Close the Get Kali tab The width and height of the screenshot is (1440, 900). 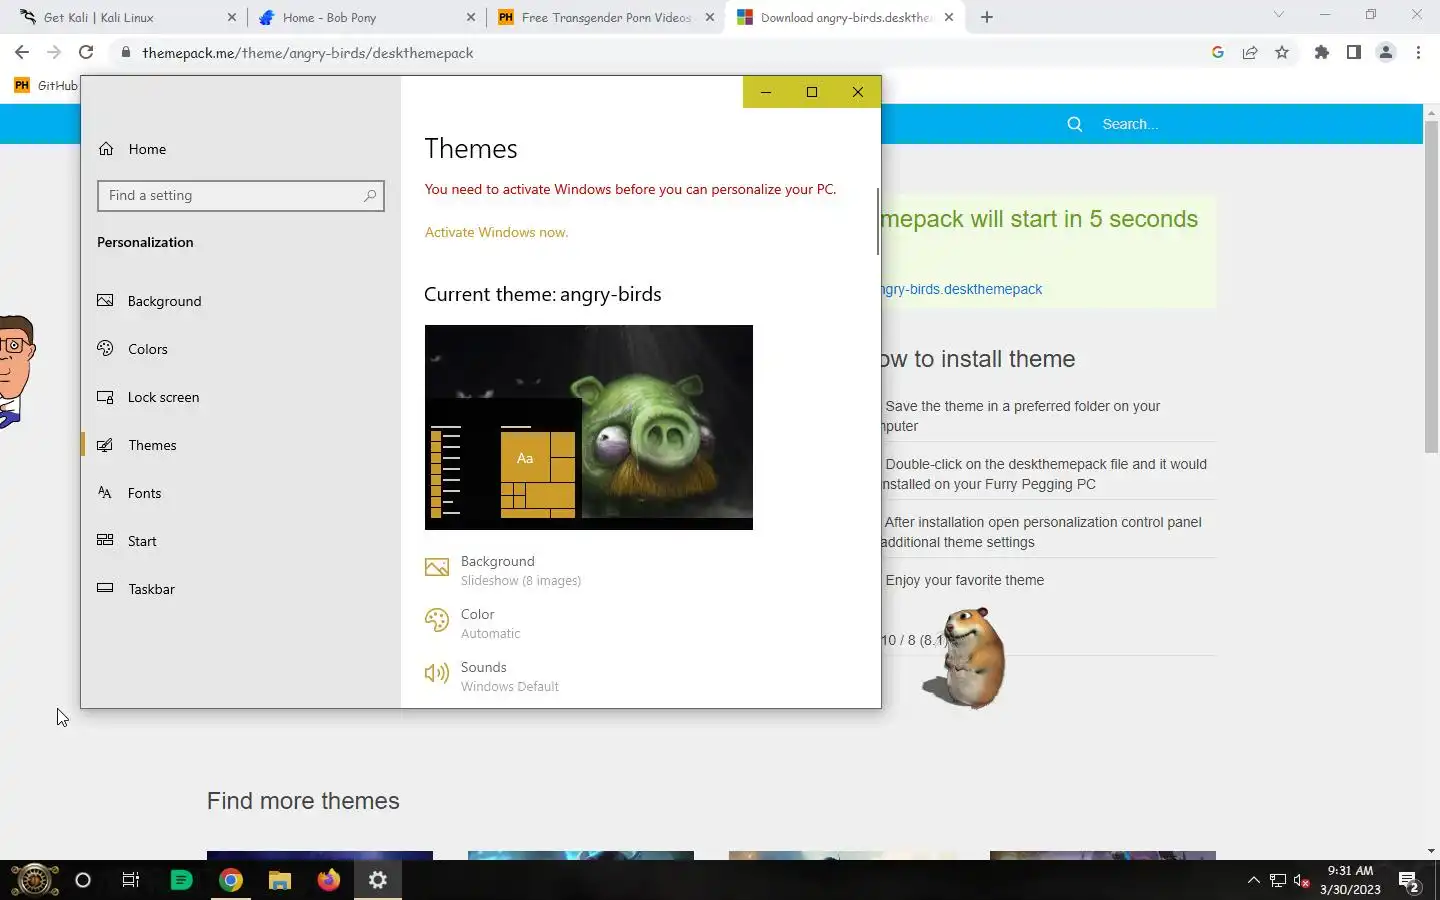232,17
